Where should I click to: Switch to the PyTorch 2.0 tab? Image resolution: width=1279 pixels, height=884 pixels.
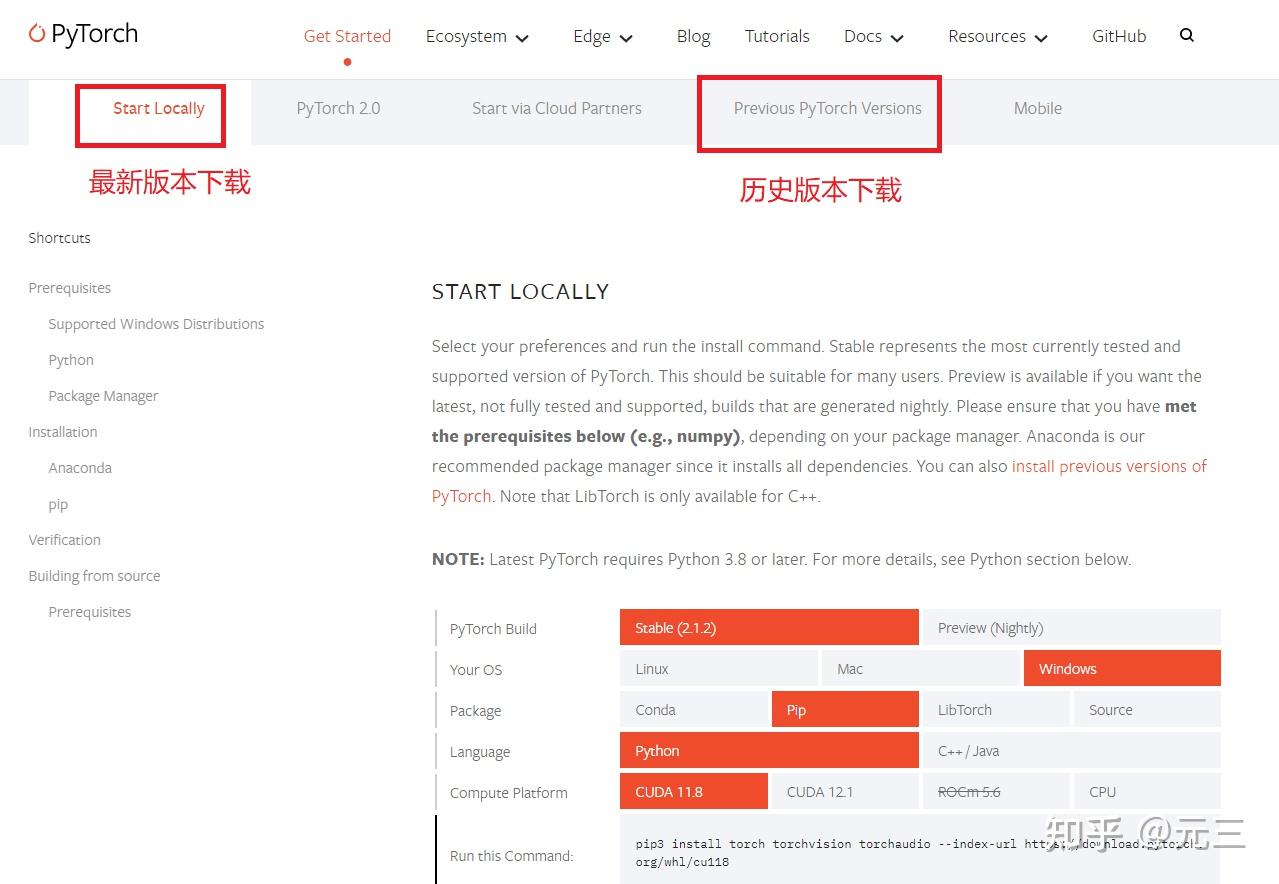tap(338, 108)
